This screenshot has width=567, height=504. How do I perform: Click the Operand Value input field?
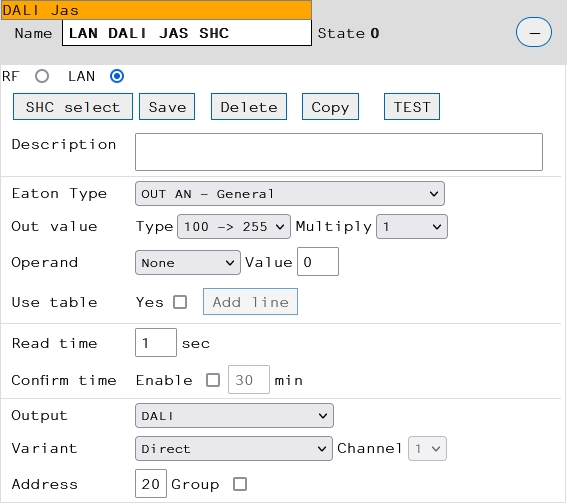tap(318, 262)
